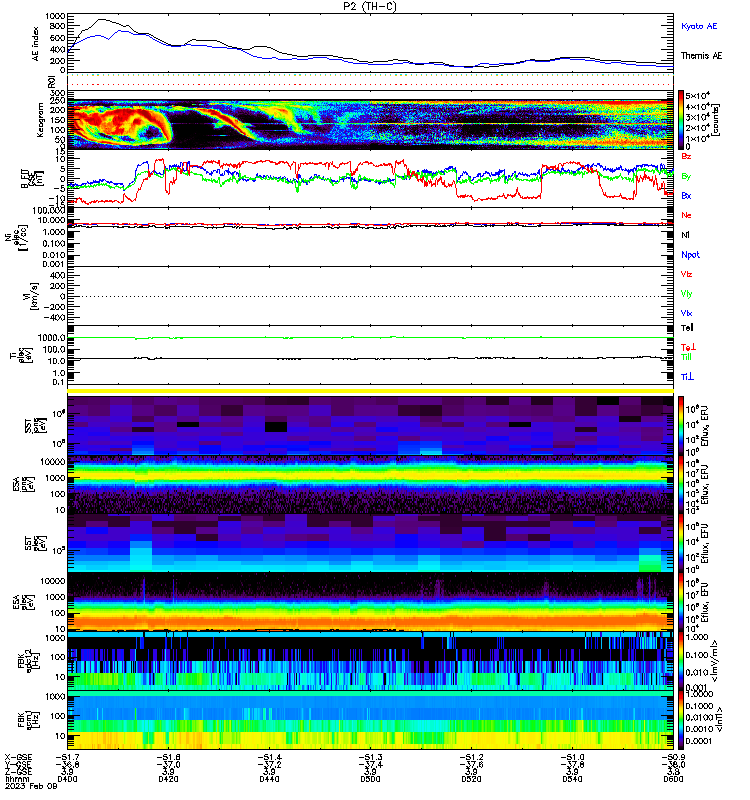This screenshot has width=750, height=800.
Task: Click the red Bz legend label
Action: point(686,156)
